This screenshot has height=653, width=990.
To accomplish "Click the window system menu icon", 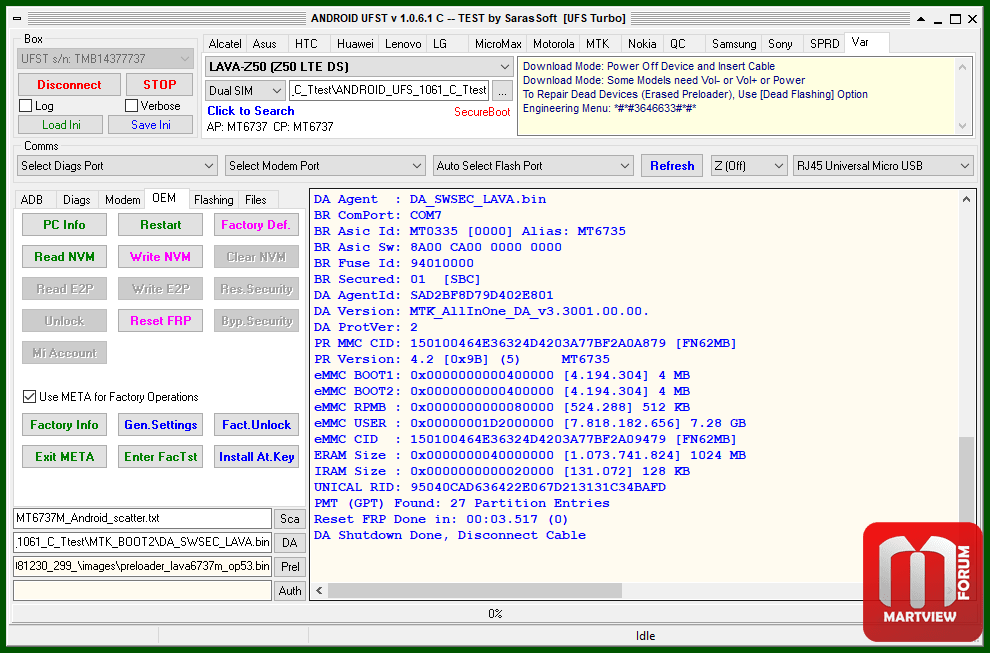I will [x=17, y=18].
